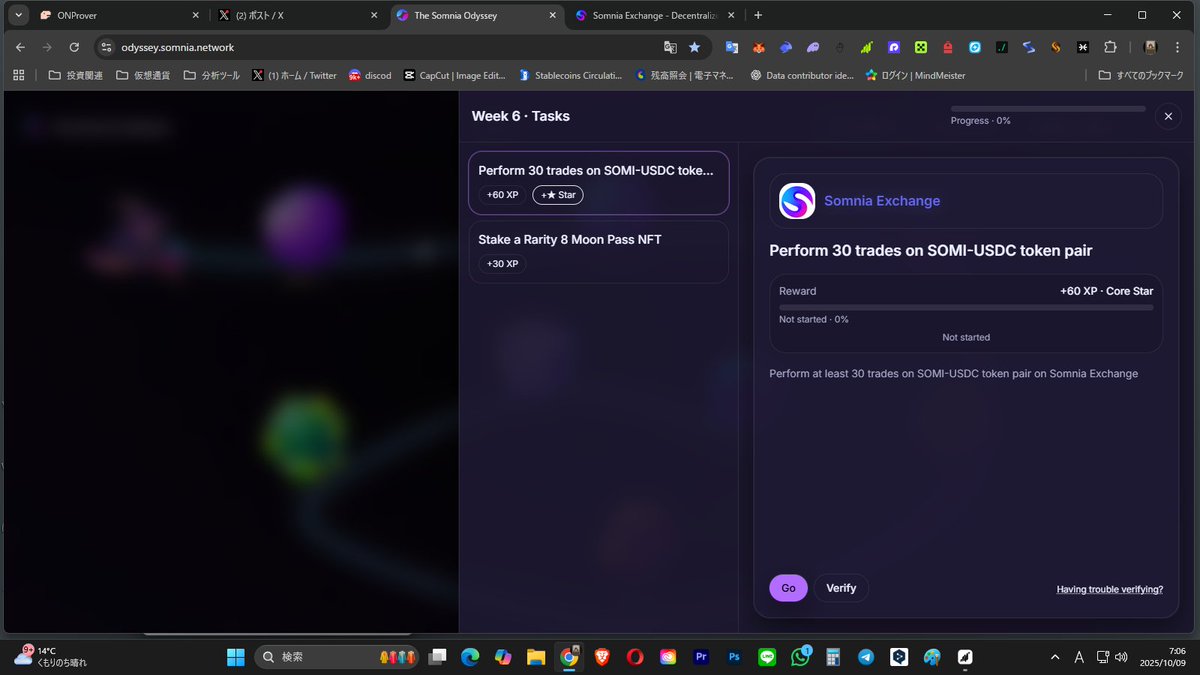The image size is (1200, 675).
Task: Open the green bar chart extension
Action: (x=867, y=47)
